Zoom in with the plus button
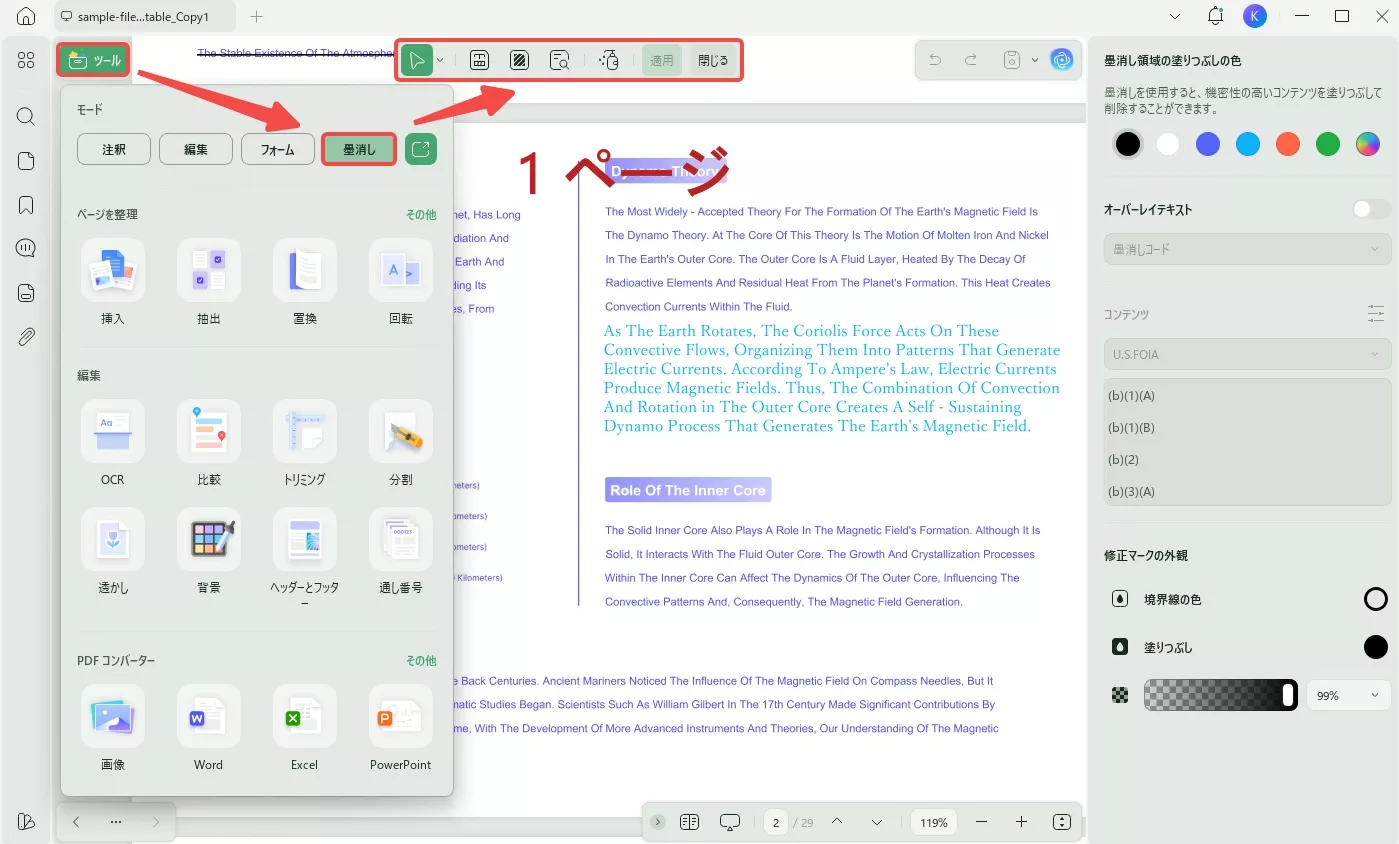1399x844 pixels. click(x=1021, y=822)
